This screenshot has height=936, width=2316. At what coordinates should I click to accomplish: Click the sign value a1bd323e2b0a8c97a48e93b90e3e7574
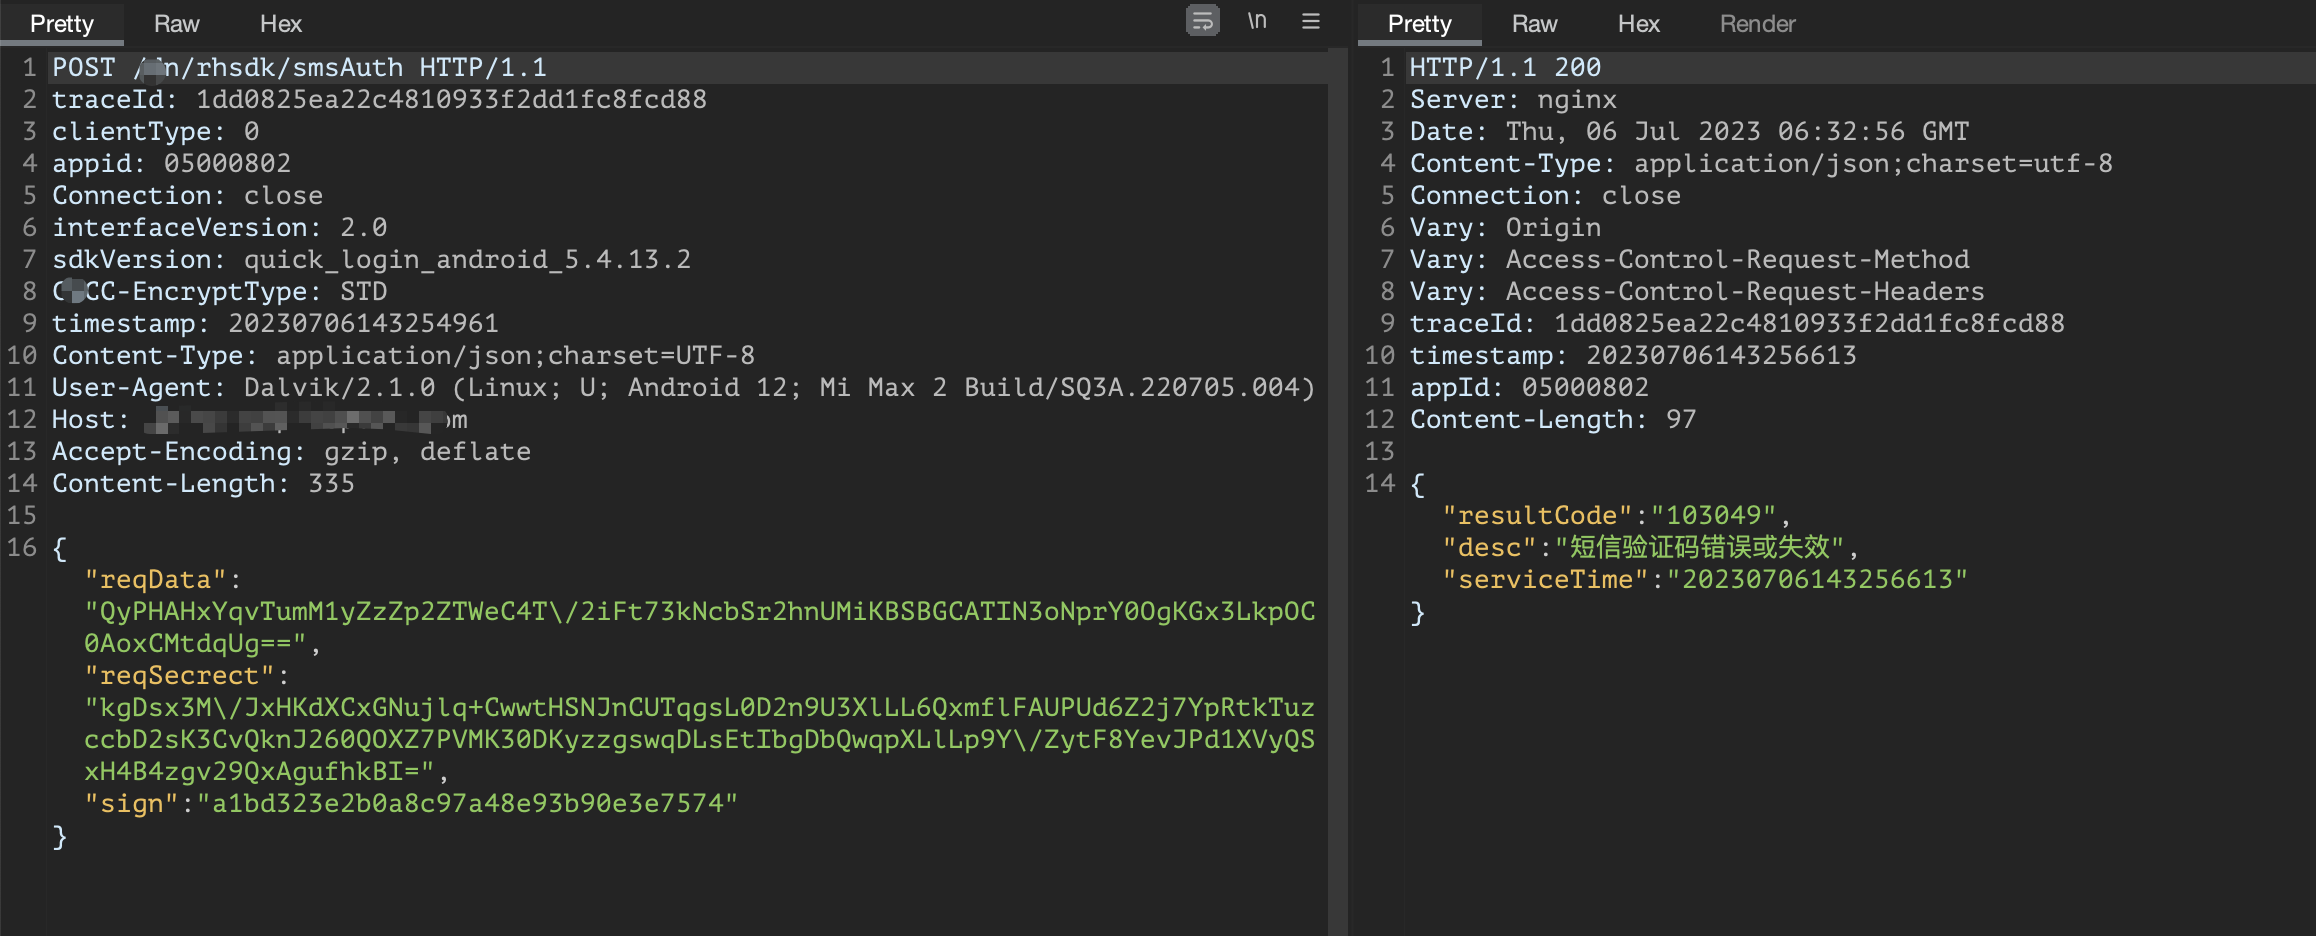click(x=467, y=804)
